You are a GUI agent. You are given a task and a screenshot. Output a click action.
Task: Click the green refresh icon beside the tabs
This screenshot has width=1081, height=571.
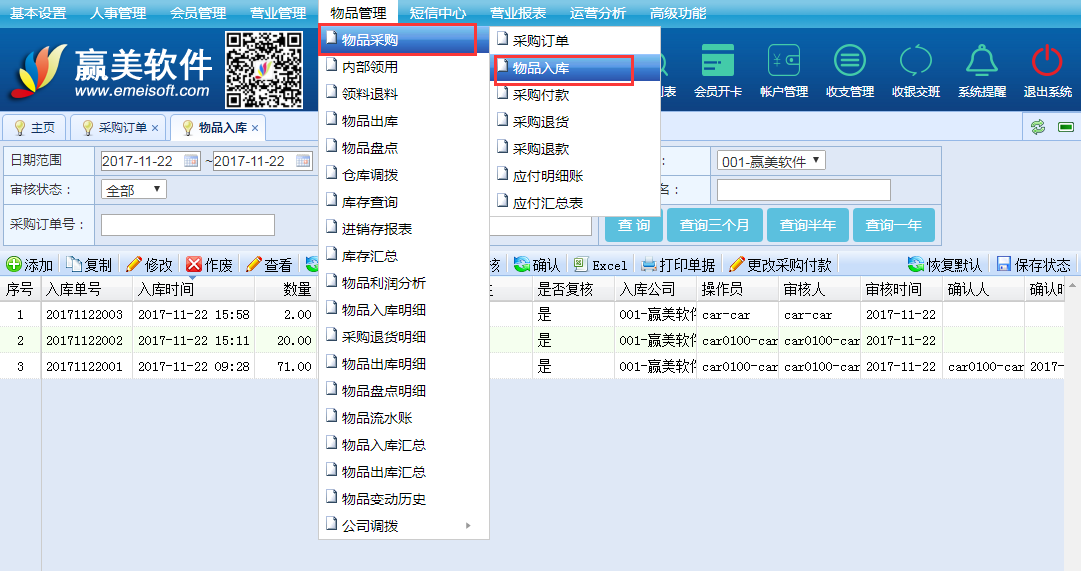pyautogui.click(x=1038, y=128)
